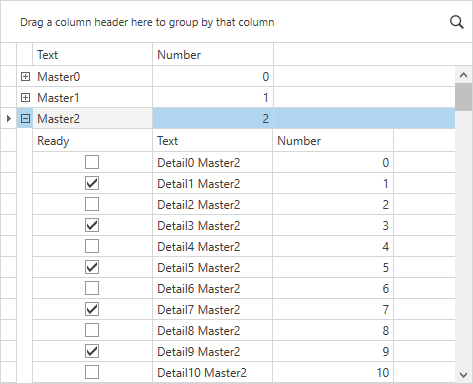
Task: Check Ready box for Detail10 Master2
Action: coord(92,372)
